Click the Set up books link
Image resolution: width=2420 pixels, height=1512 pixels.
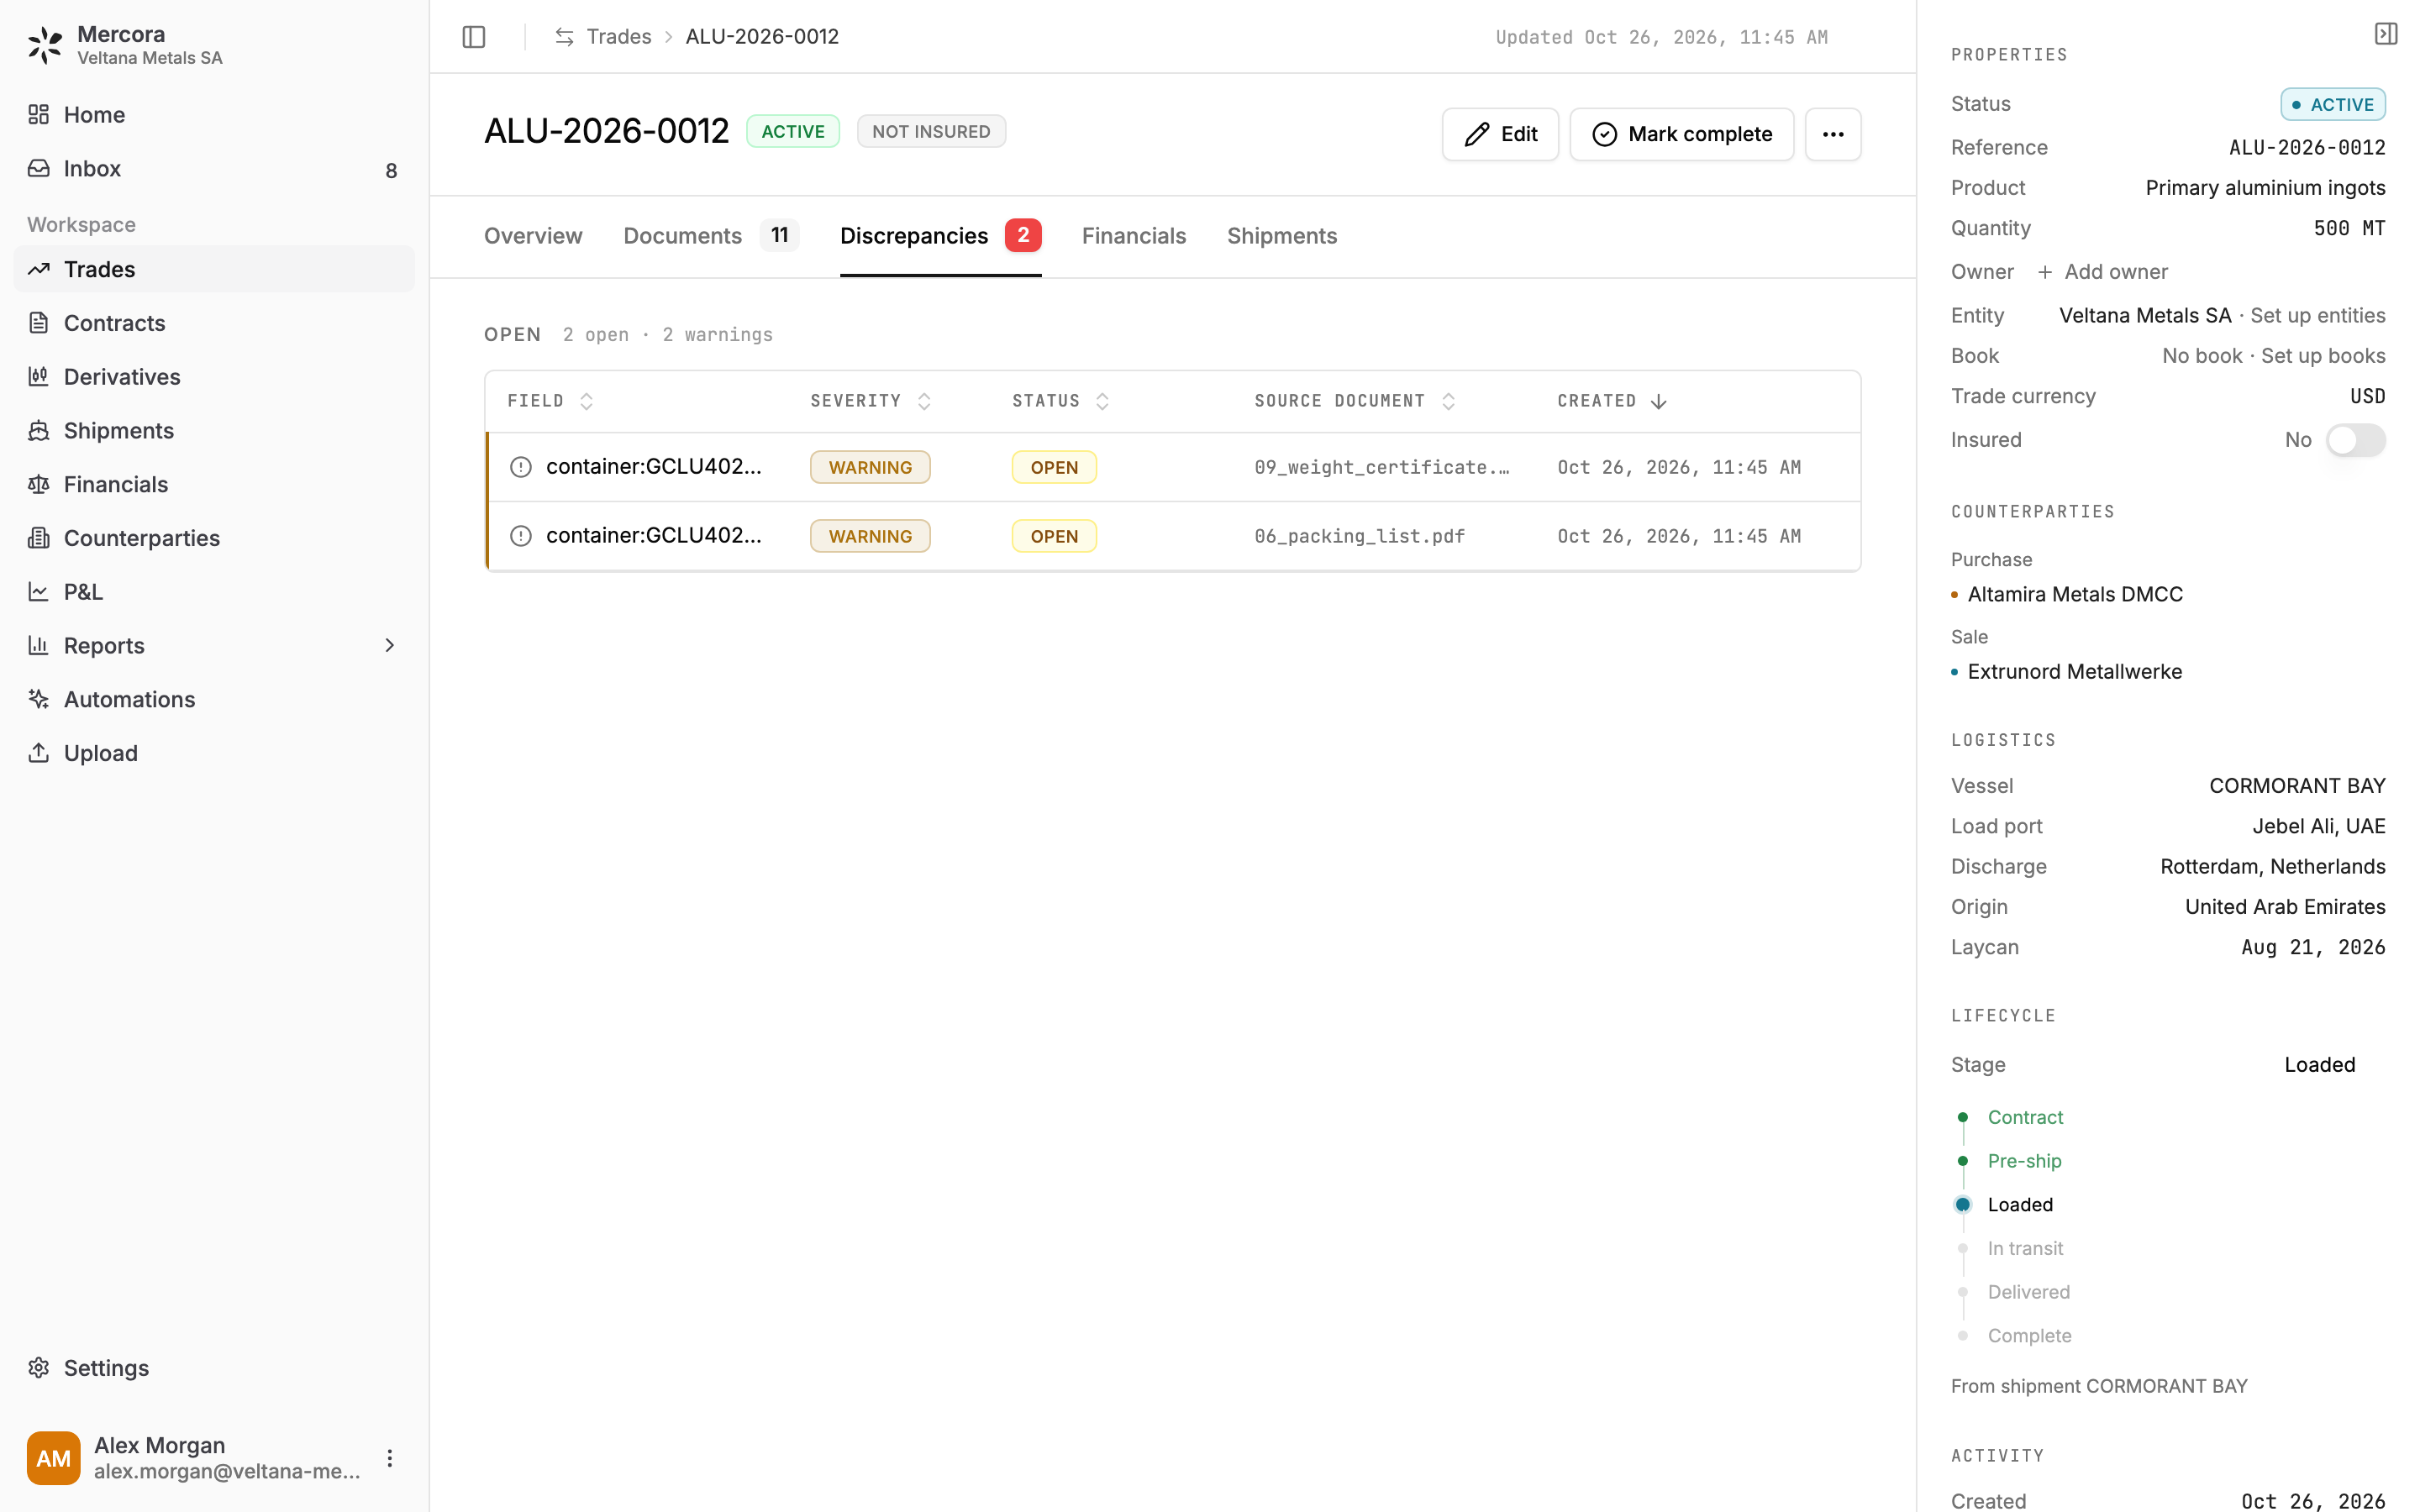(2323, 356)
